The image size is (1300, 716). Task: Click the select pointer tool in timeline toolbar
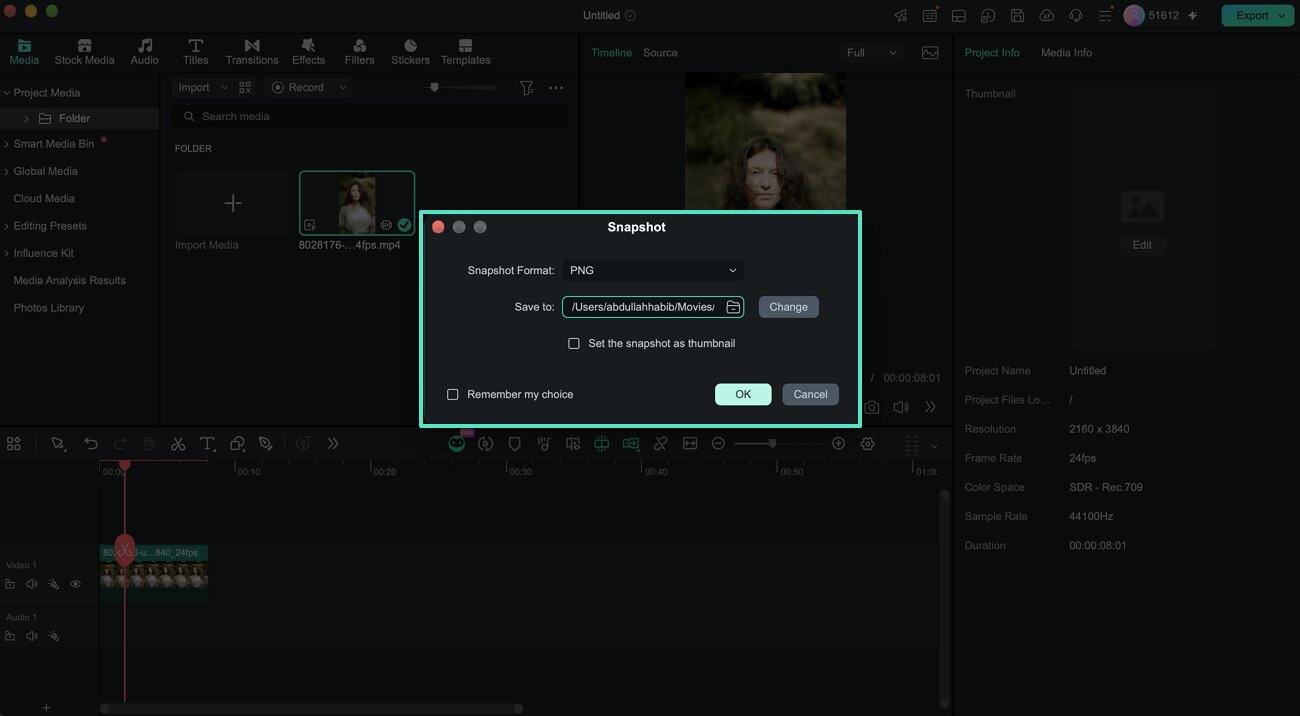point(59,444)
